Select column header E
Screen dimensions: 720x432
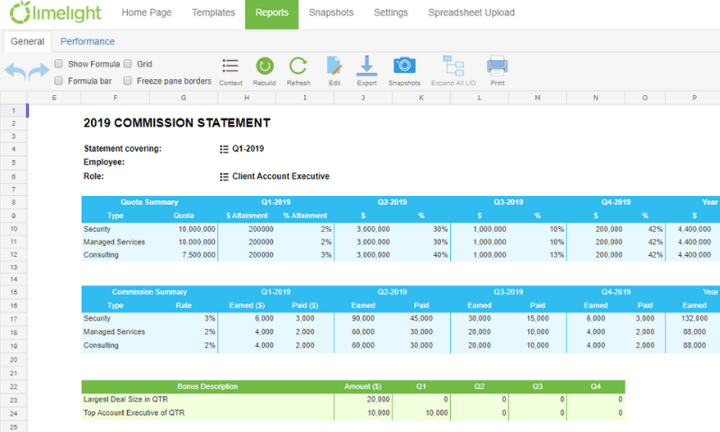coord(54,98)
